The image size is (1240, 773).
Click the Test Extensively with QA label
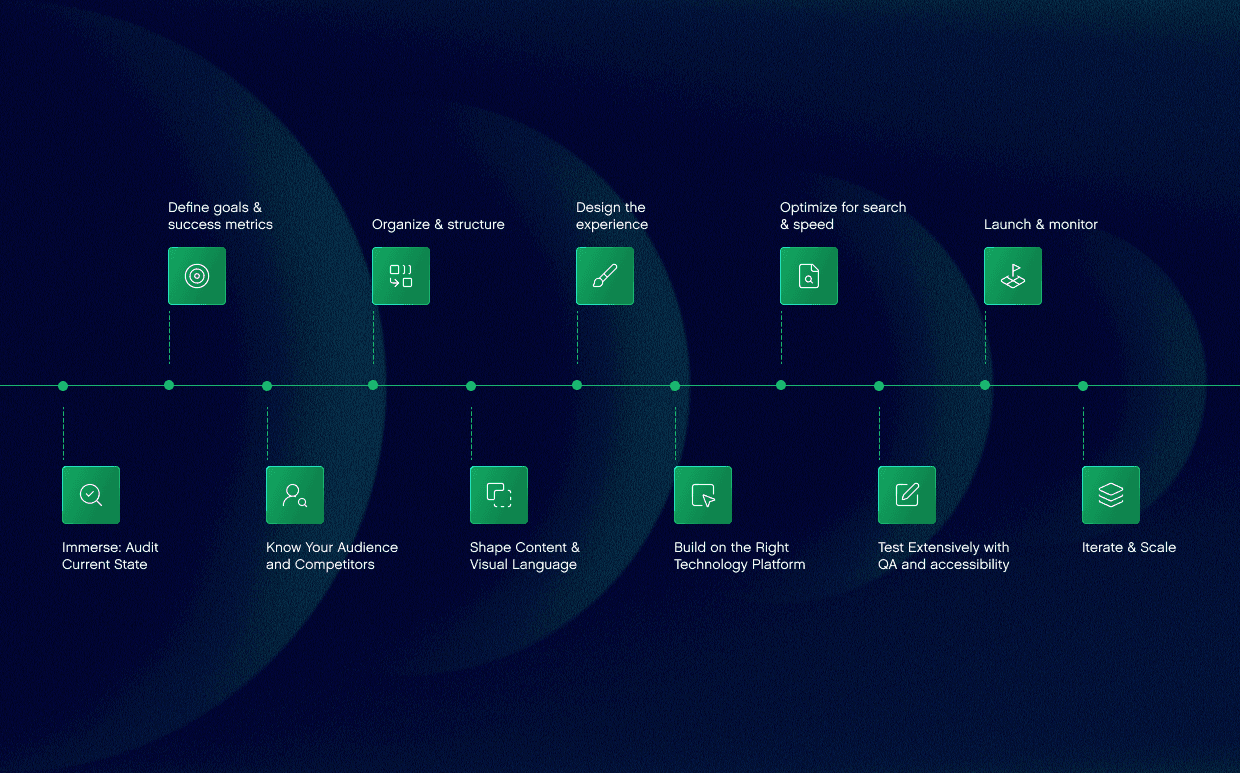tap(944, 556)
